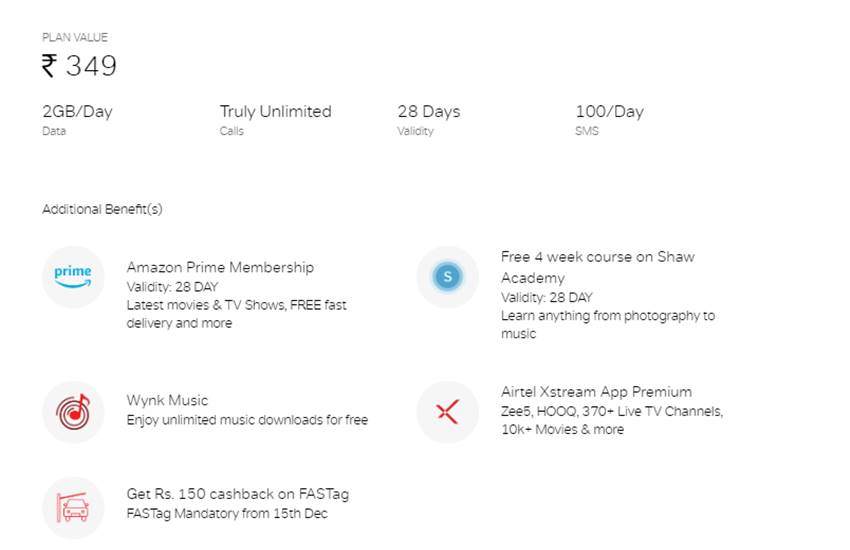Open Amazon Prime Membership benefit title
850x550 pixels.
point(220,267)
